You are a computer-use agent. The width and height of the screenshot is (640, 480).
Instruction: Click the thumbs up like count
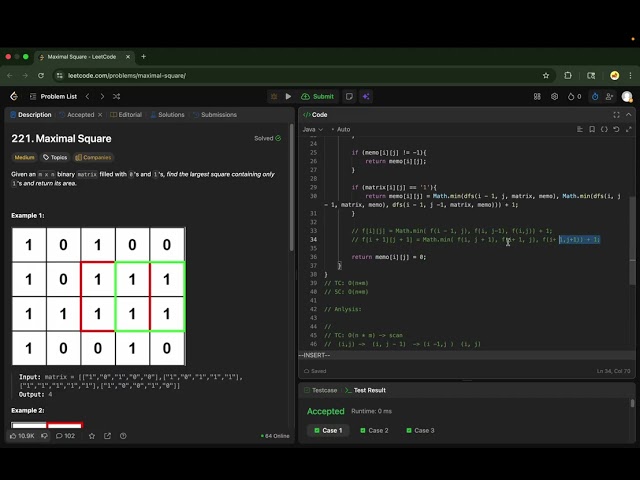coord(22,436)
